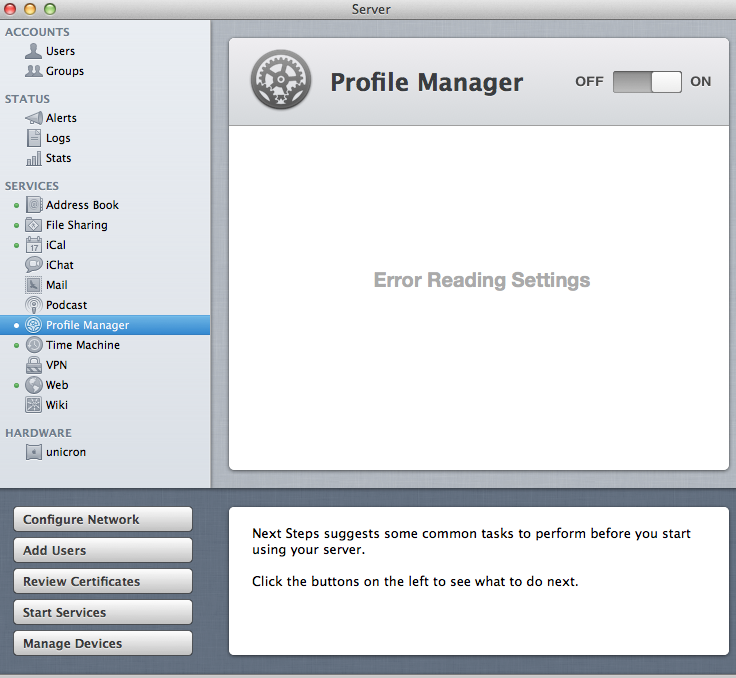Image resolution: width=736 pixels, height=678 pixels.
Task: Click the Wiki icon in sidebar
Action: tap(33, 405)
